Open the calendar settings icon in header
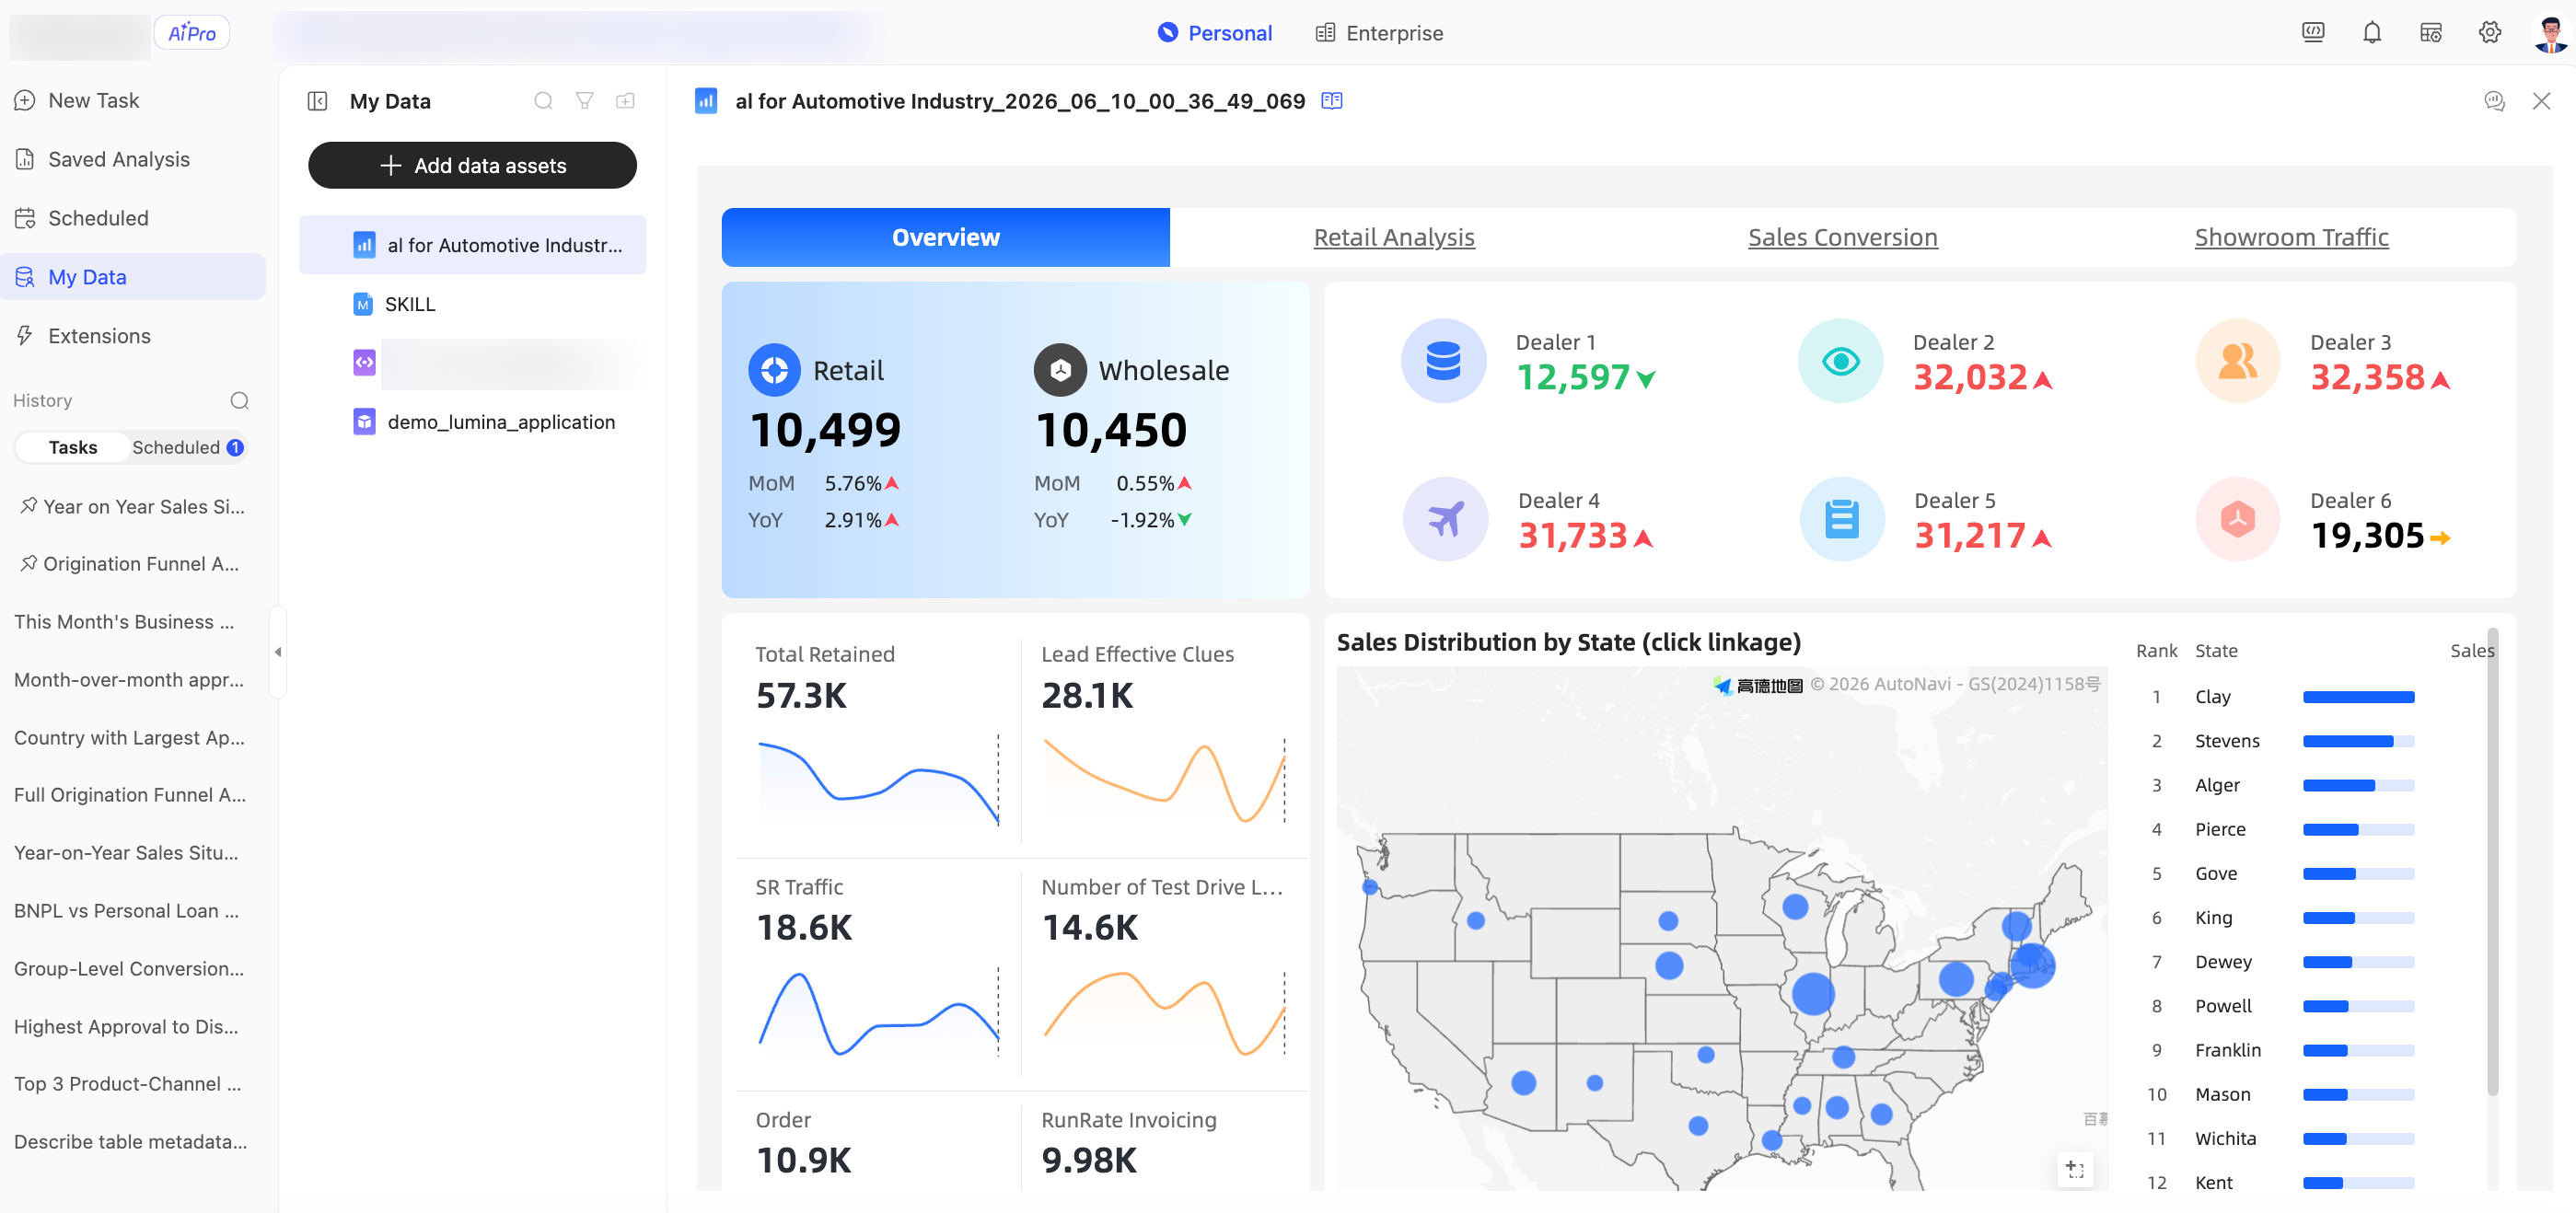Image resolution: width=2576 pixels, height=1213 pixels. pos(2430,33)
